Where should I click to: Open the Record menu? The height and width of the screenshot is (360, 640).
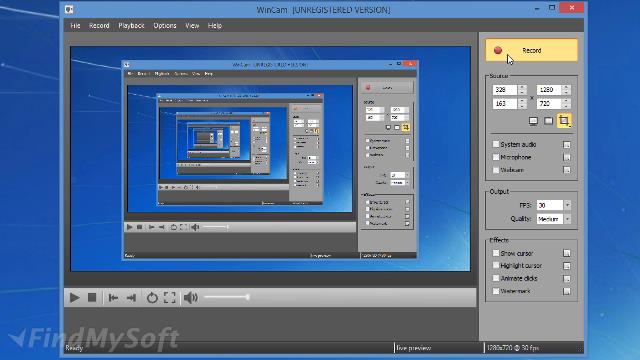point(99,25)
